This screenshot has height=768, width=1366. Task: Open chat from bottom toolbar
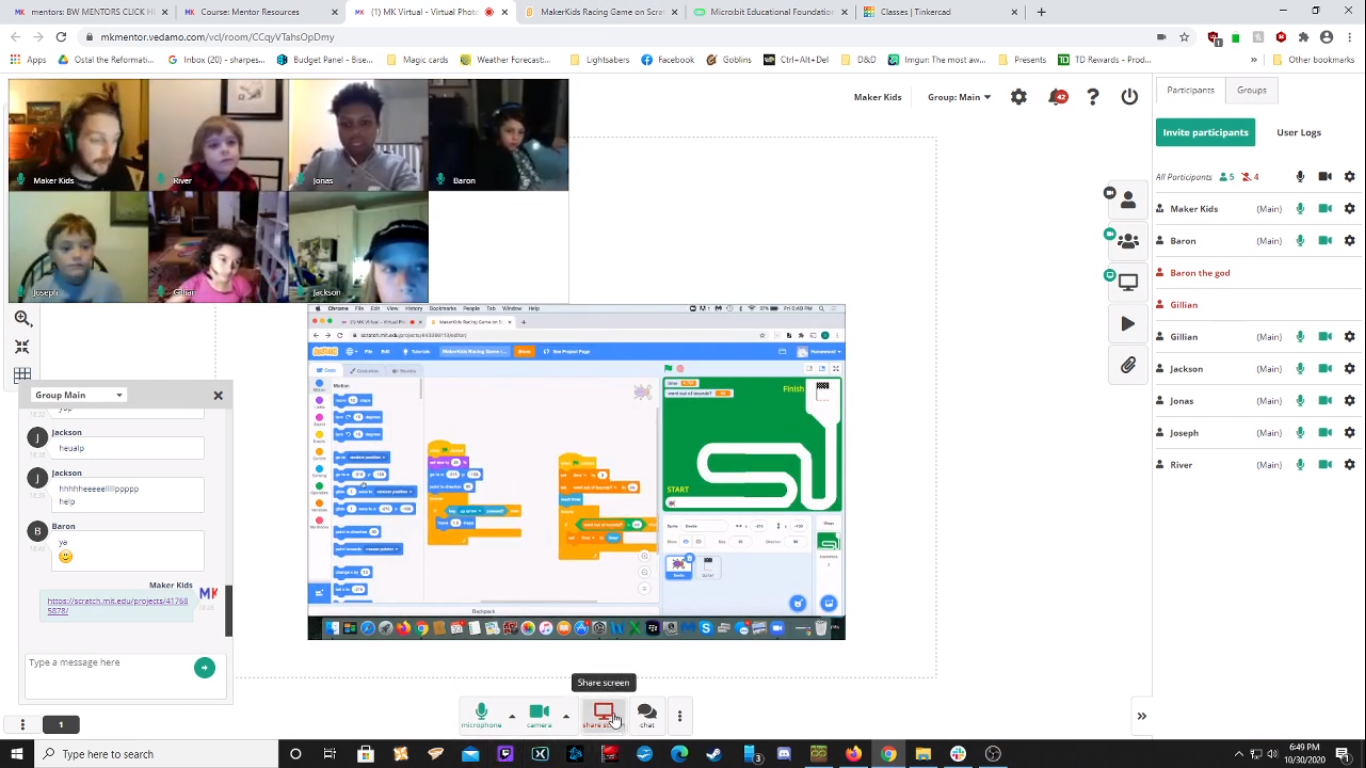[647, 715]
